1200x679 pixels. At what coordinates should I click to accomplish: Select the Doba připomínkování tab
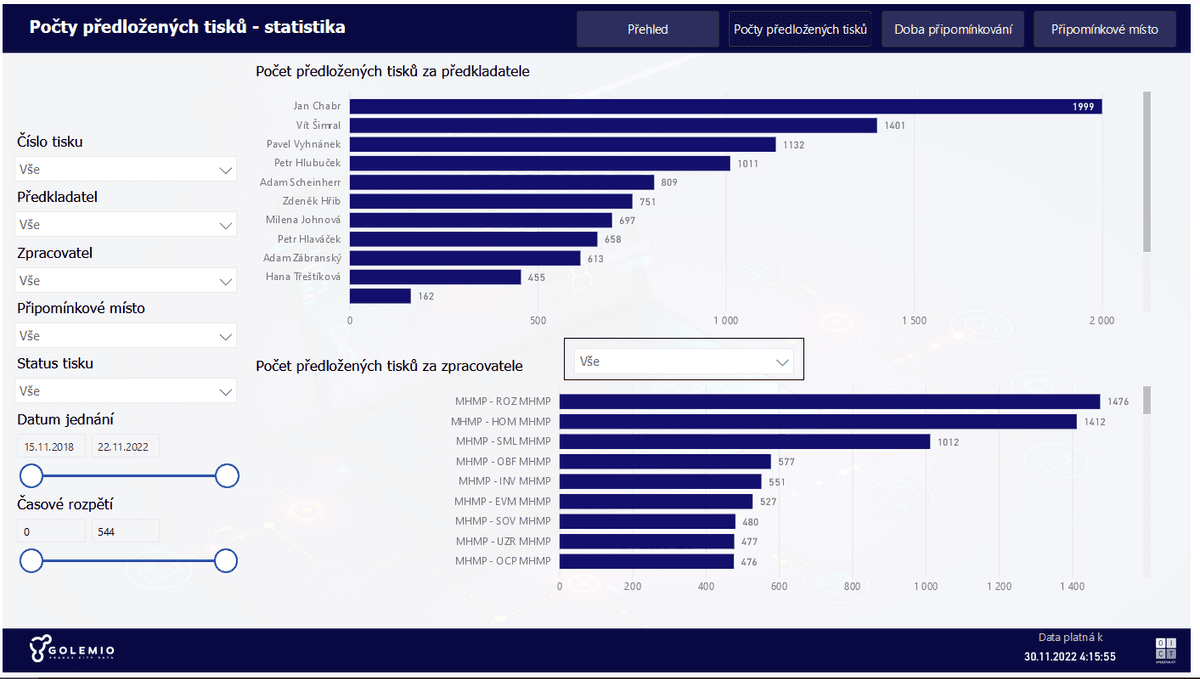952,28
